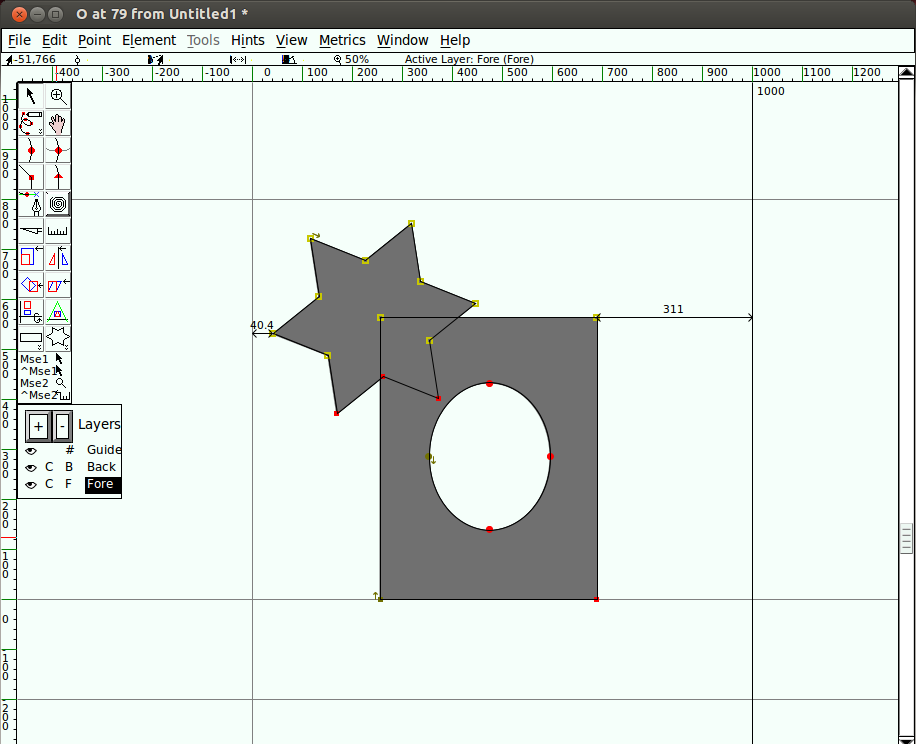This screenshot has width=916, height=744.
Task: Click the vertical scrollbar thumb
Action: tap(906, 537)
